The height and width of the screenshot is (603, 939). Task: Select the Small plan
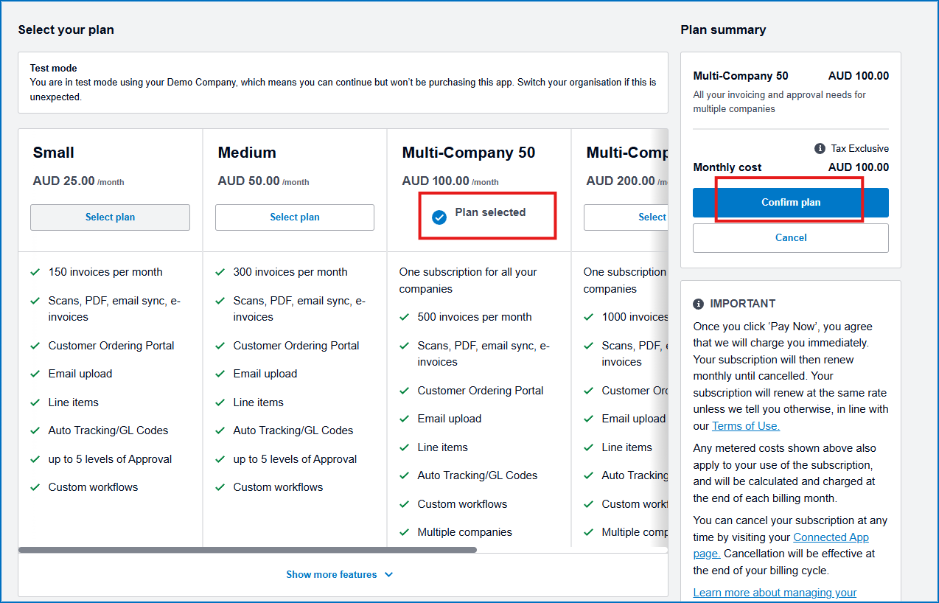(x=110, y=217)
